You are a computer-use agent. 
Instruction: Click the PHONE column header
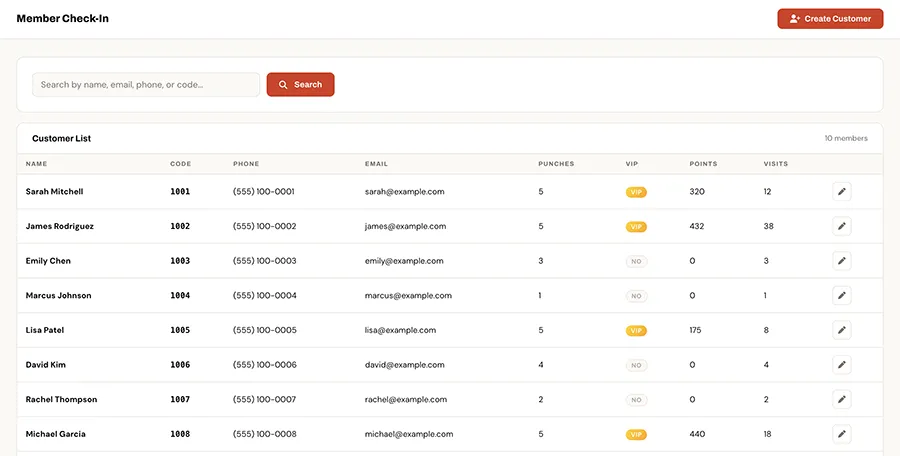coord(246,164)
